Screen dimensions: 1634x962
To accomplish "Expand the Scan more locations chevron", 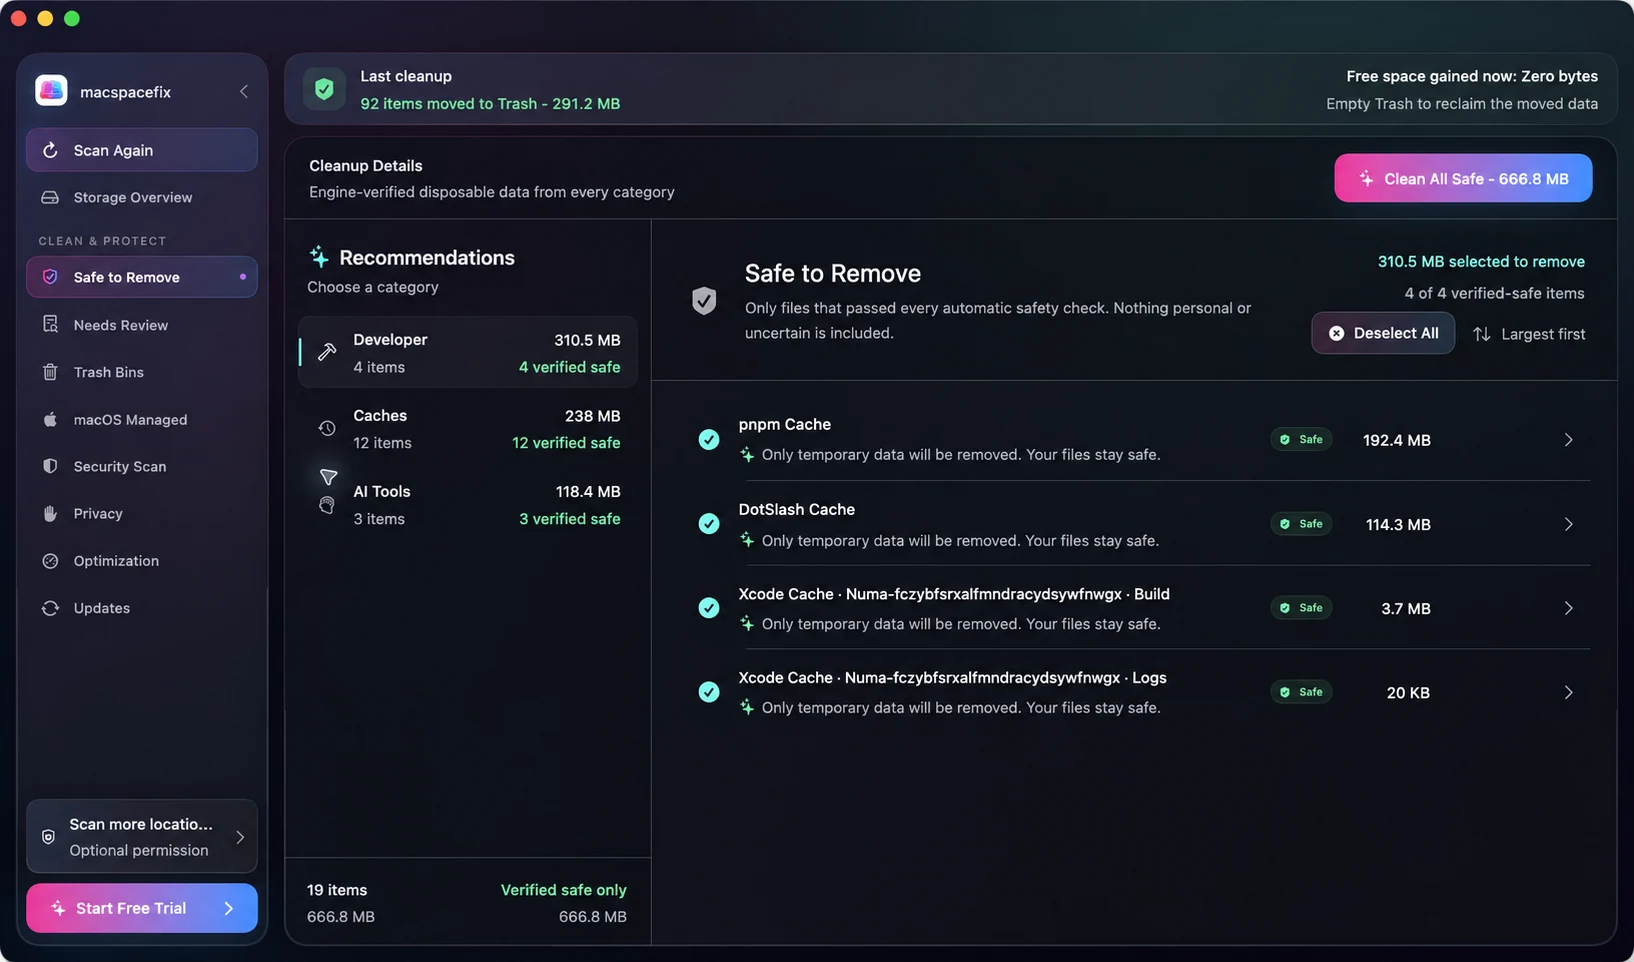I will [240, 837].
